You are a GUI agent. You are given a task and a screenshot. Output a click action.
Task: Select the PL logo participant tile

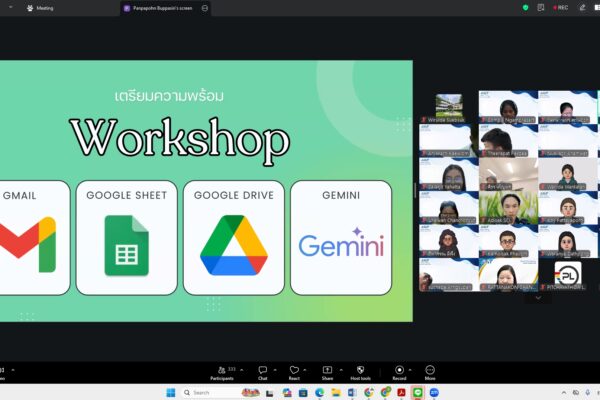(568, 274)
